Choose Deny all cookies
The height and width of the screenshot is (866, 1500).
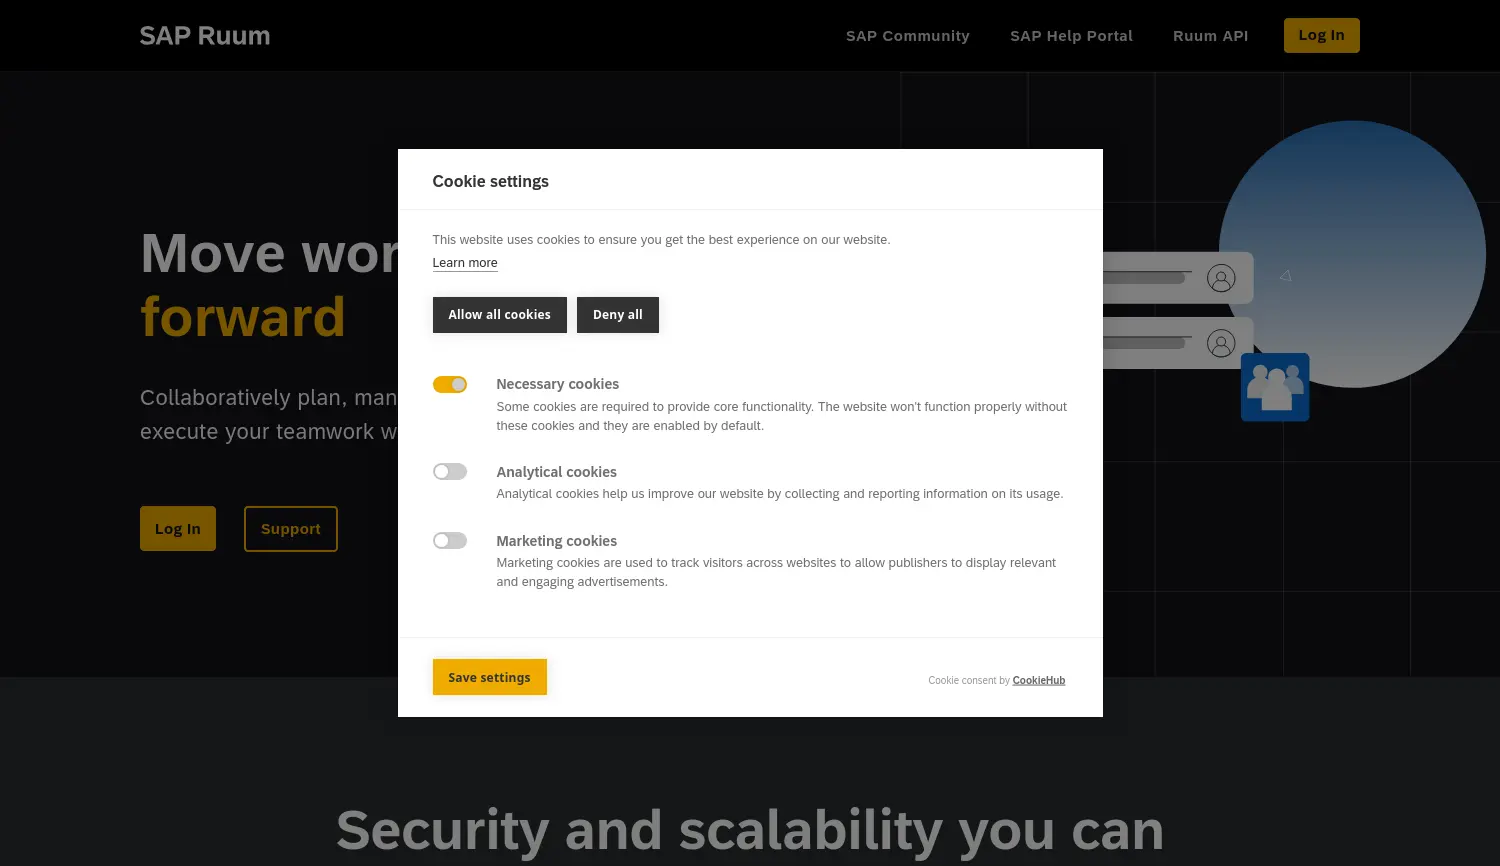[x=617, y=315]
